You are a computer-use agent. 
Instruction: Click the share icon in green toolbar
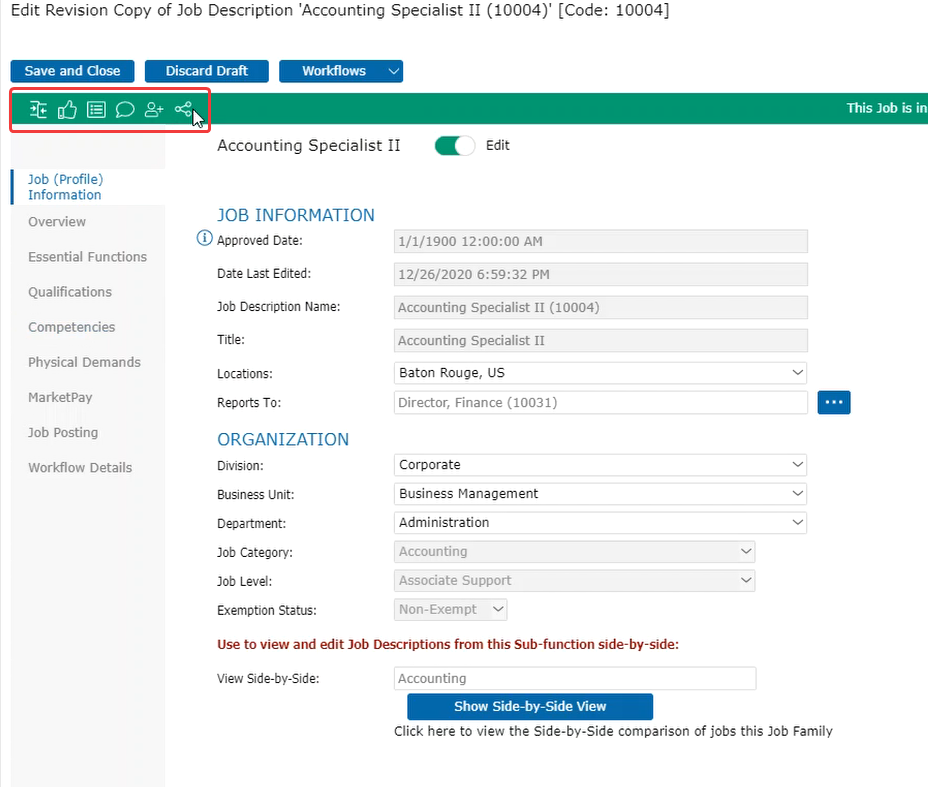183,110
